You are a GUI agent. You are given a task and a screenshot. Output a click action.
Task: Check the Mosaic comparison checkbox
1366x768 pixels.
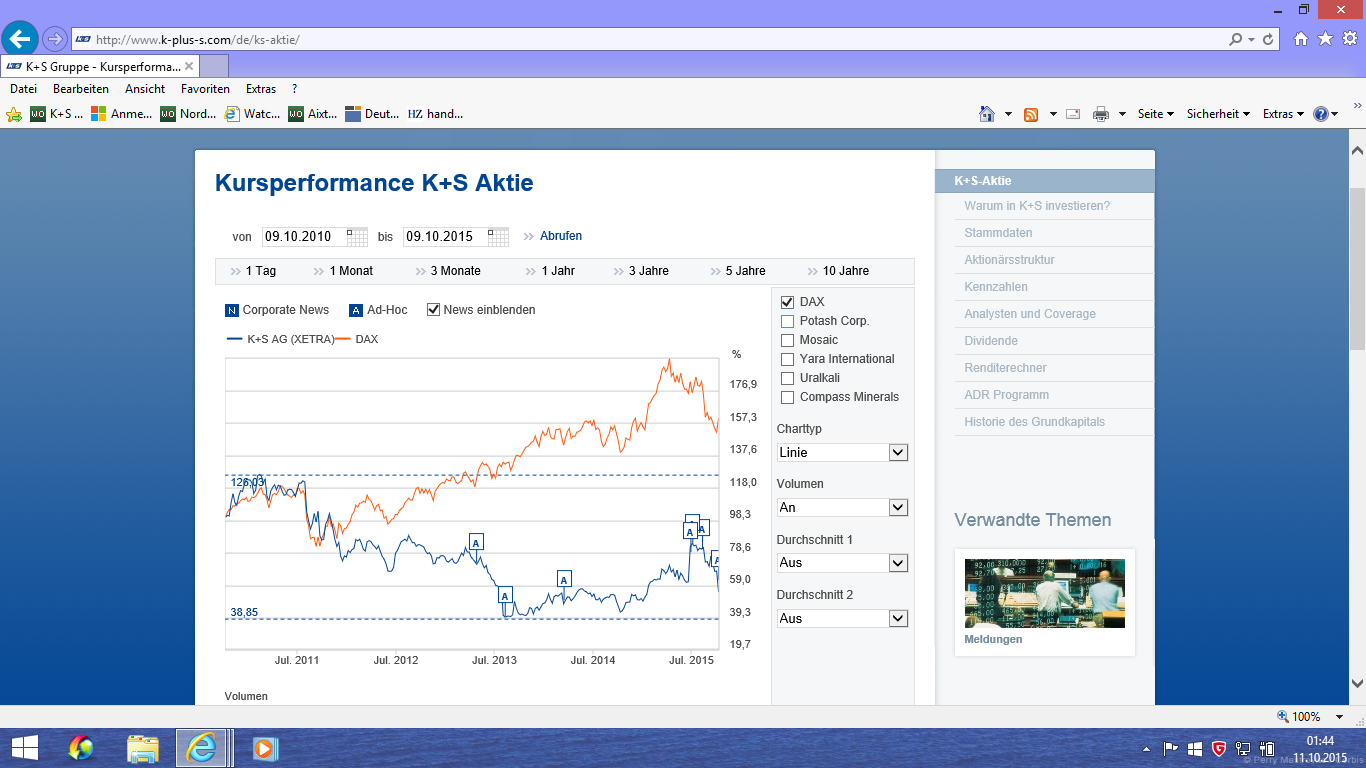pyautogui.click(x=787, y=340)
